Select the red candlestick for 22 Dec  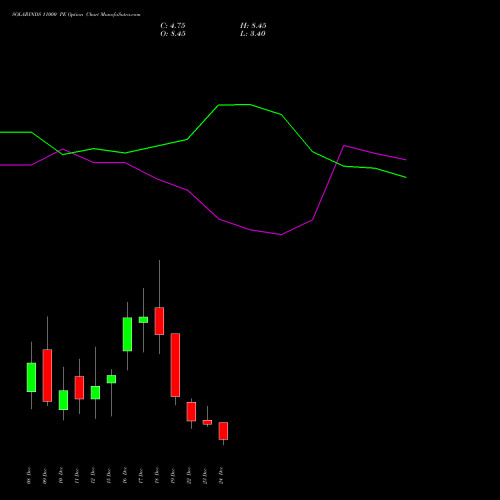coord(191,412)
